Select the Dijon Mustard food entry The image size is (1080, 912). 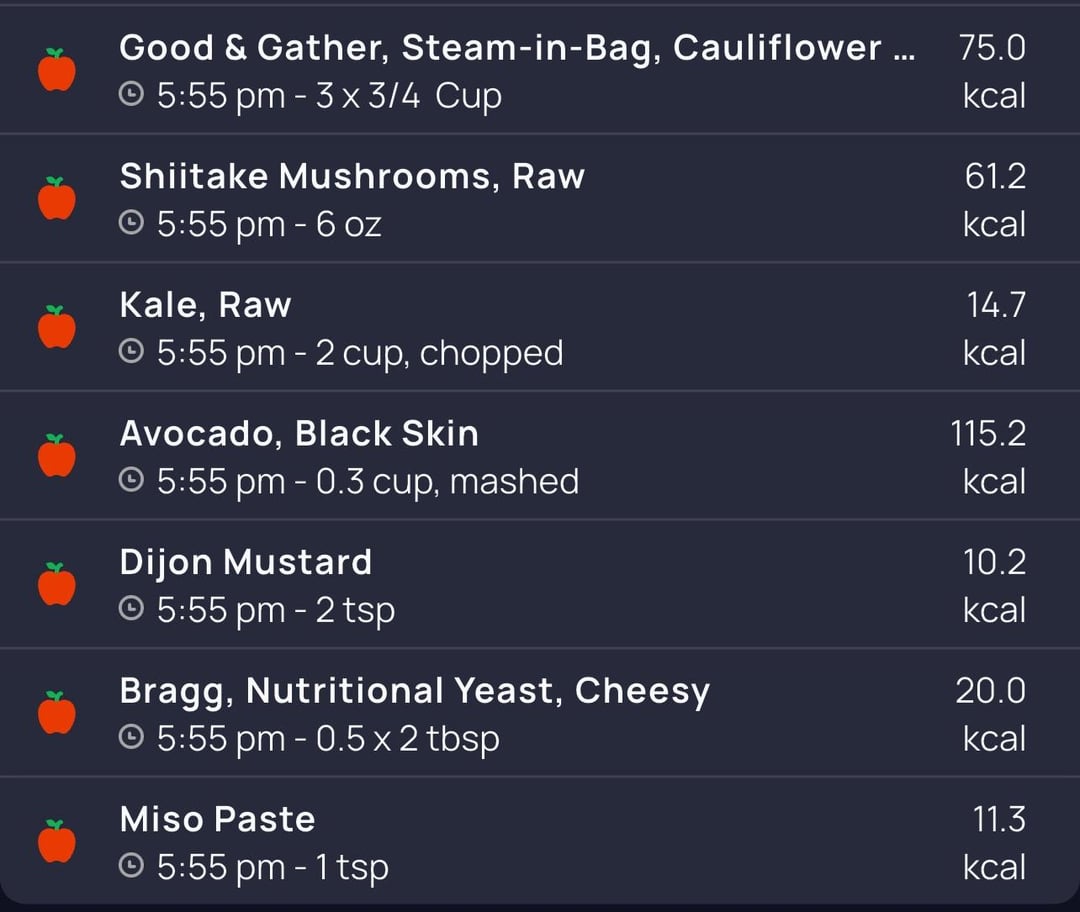[x=246, y=562]
